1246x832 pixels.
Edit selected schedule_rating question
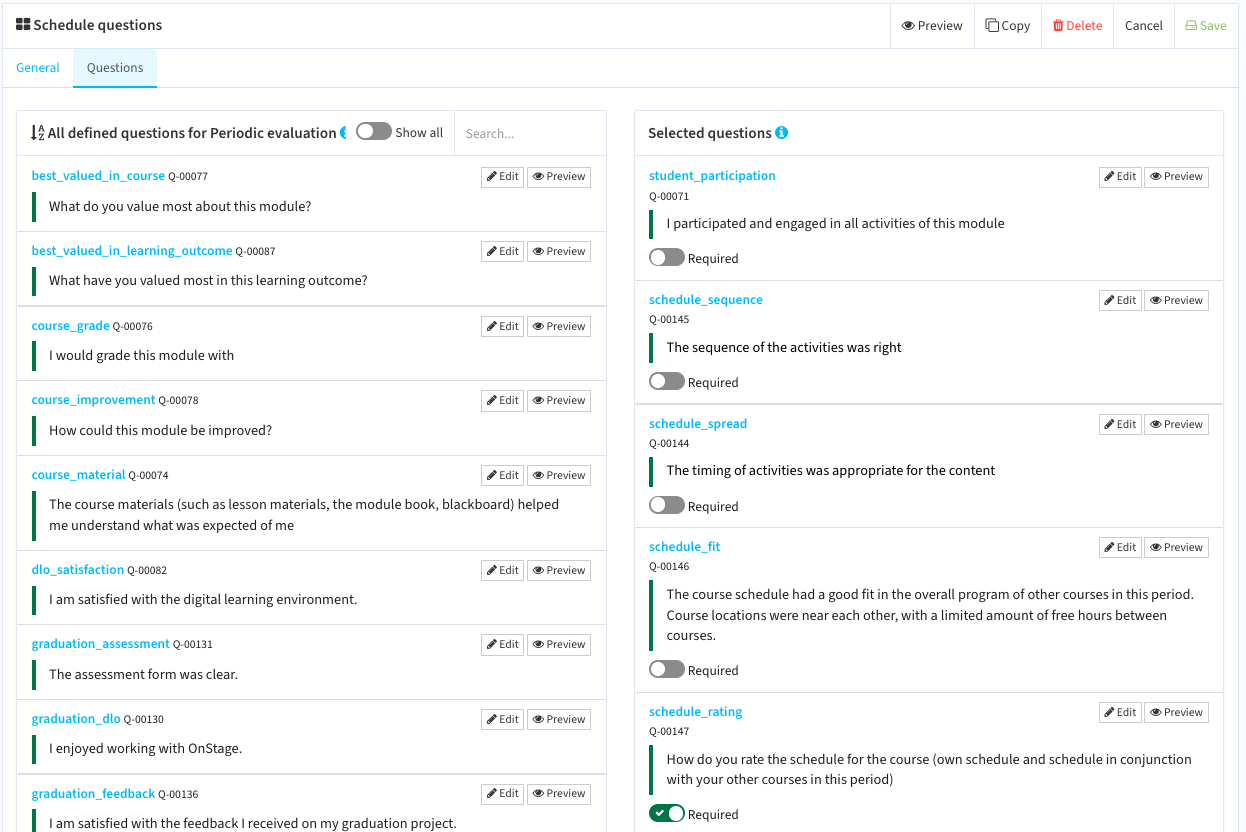tap(1120, 713)
